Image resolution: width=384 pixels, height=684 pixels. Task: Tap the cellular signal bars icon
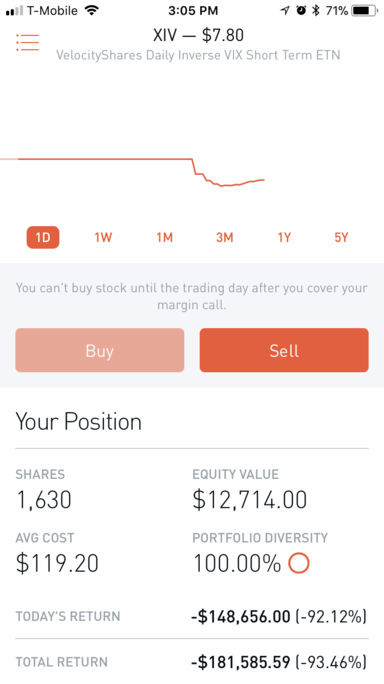(x=14, y=11)
